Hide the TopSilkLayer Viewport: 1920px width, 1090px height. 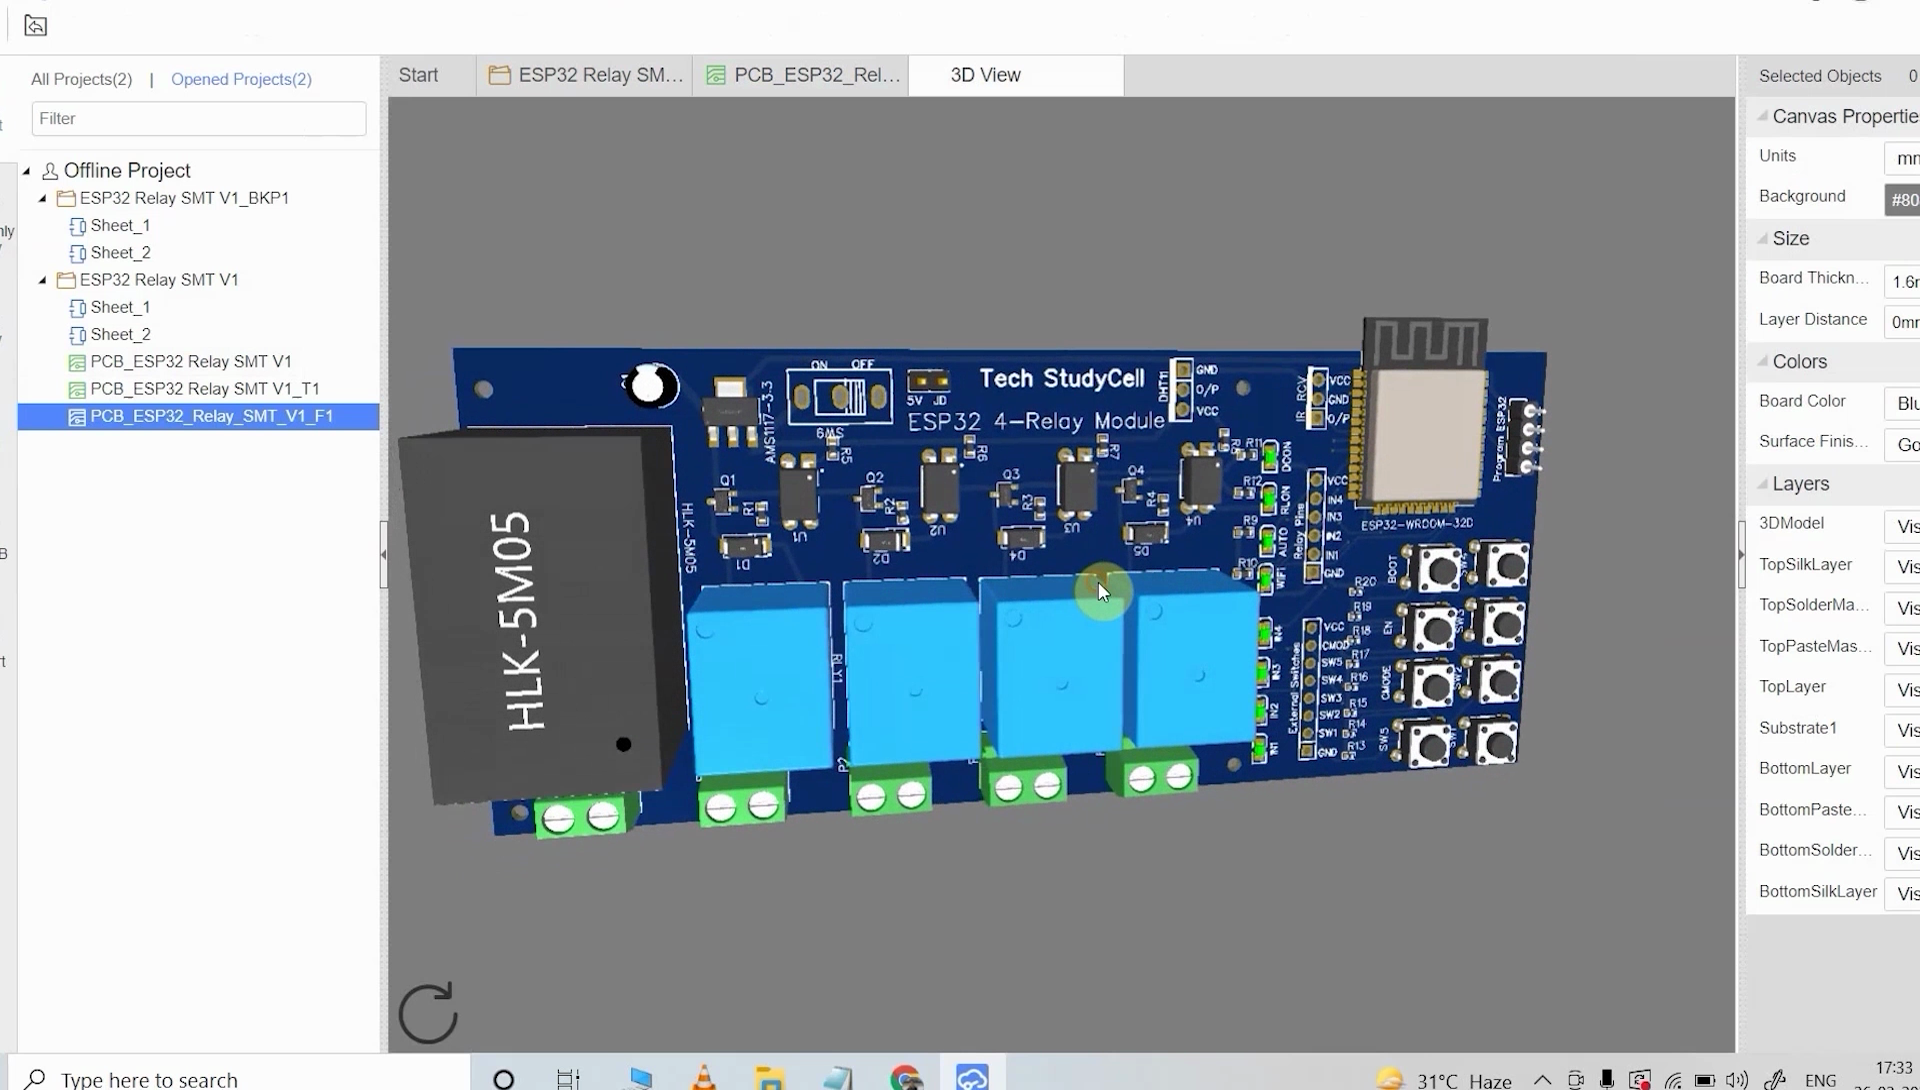pos(1904,567)
